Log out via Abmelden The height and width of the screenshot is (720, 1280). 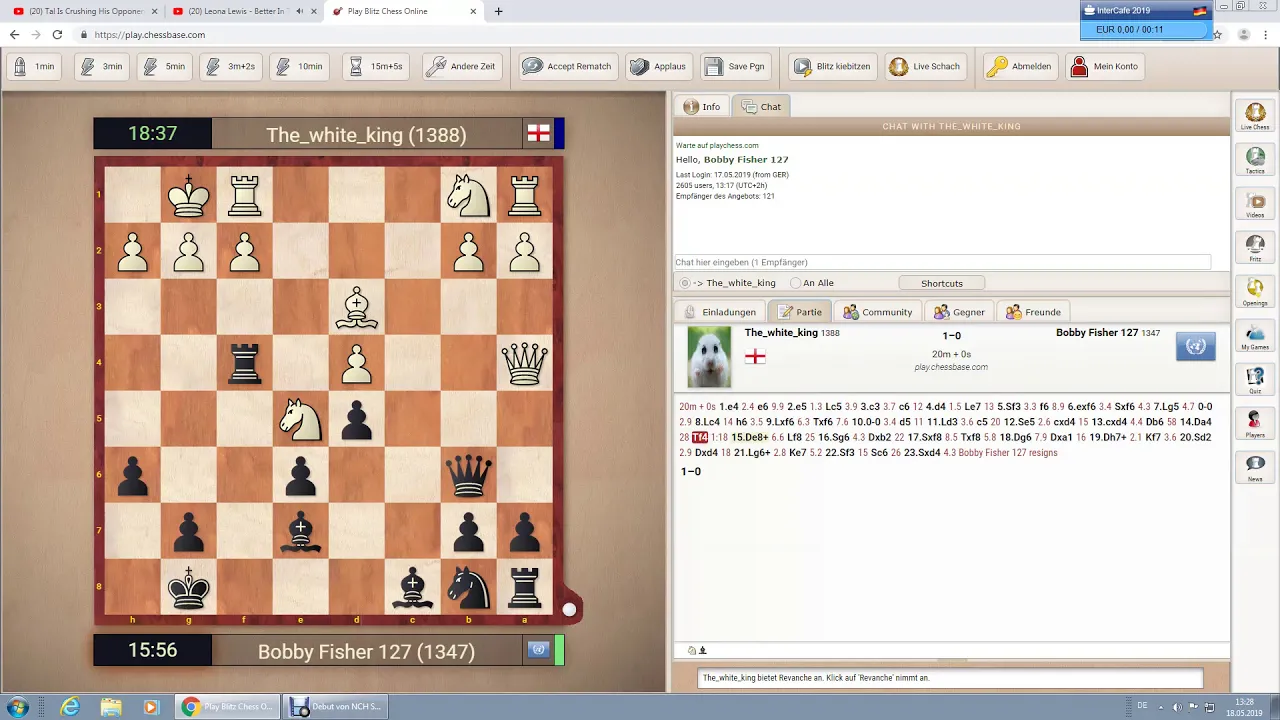[x=1020, y=66]
